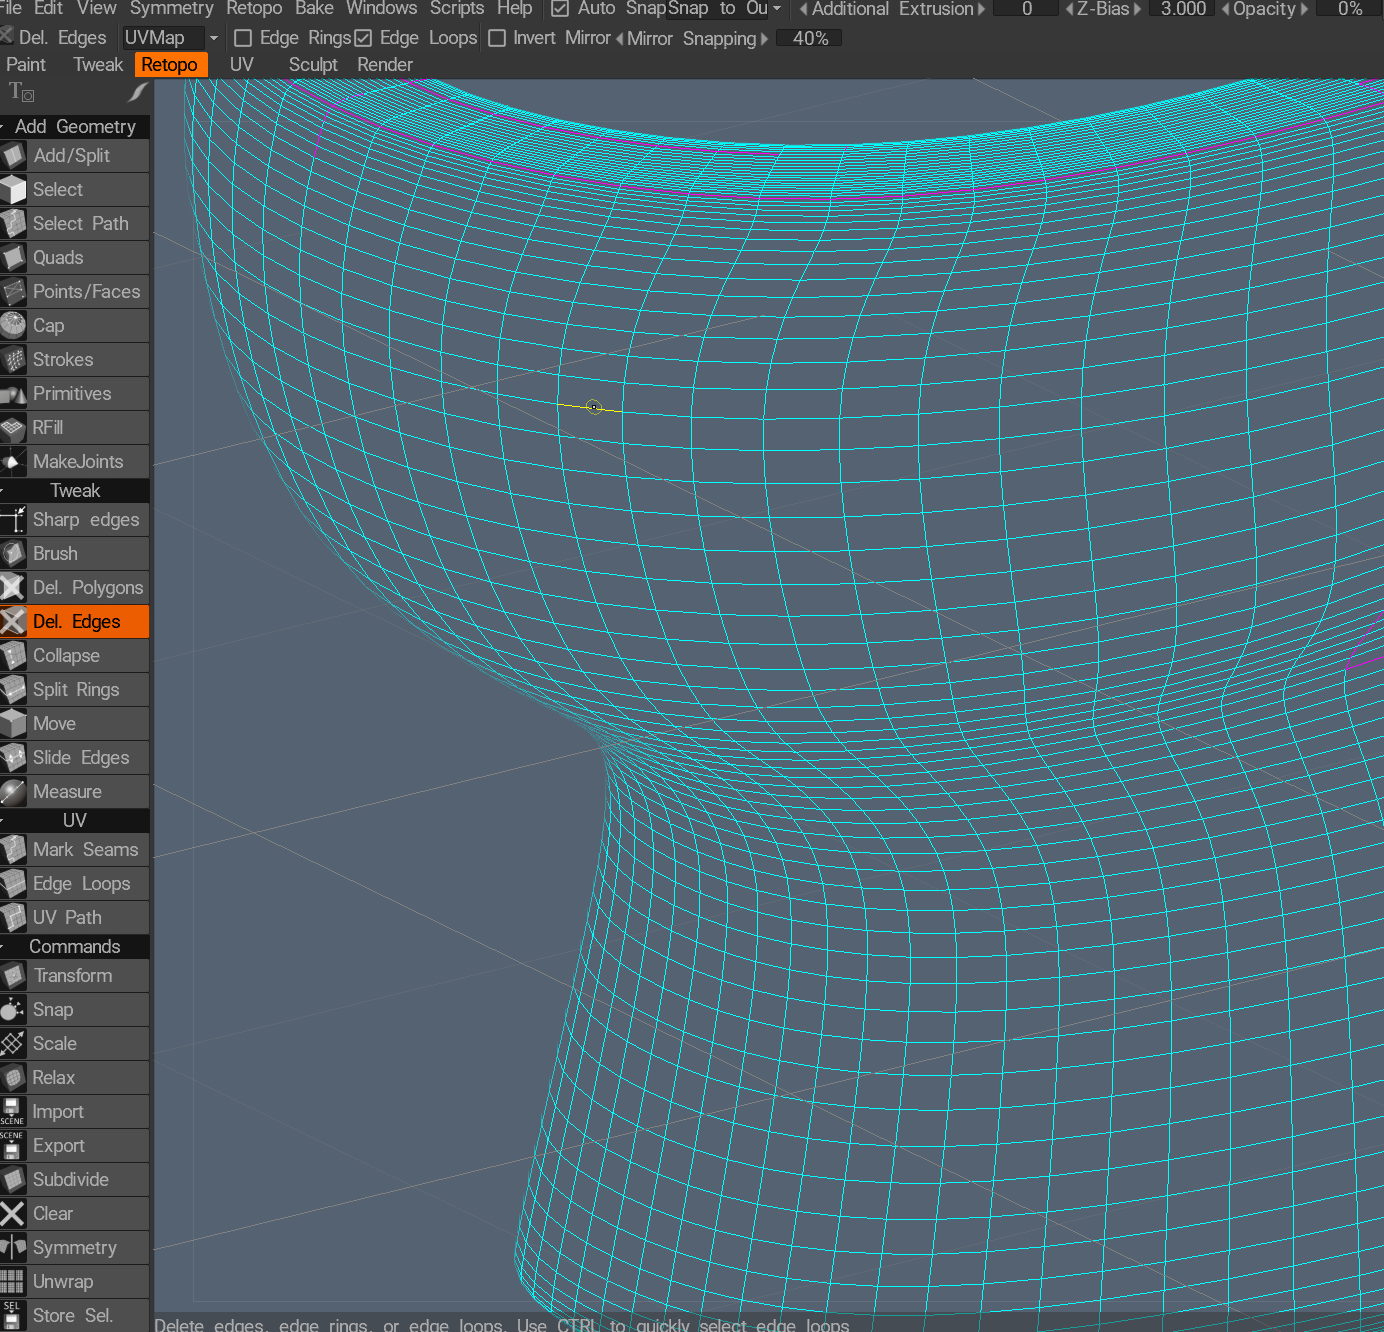
Task: Toggle the Edge Loops checkbox
Action: pos(363,39)
